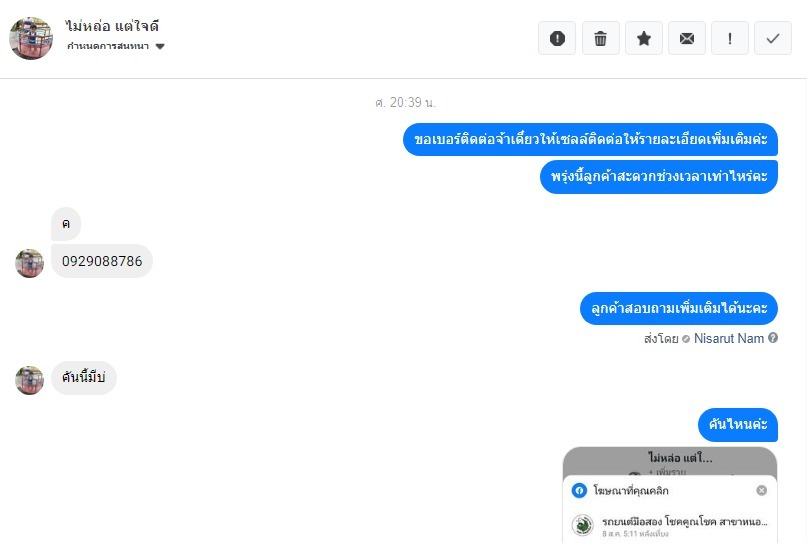Screen dimensions: 807x548
Task: Click the Facebook icon next to โฆษณาที่คุณคลิก
Action: 580,490
